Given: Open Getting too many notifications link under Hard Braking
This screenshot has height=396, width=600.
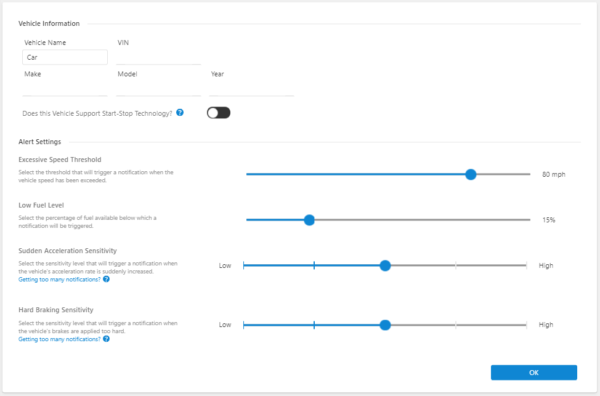Looking at the screenshot, I should tap(59, 339).
